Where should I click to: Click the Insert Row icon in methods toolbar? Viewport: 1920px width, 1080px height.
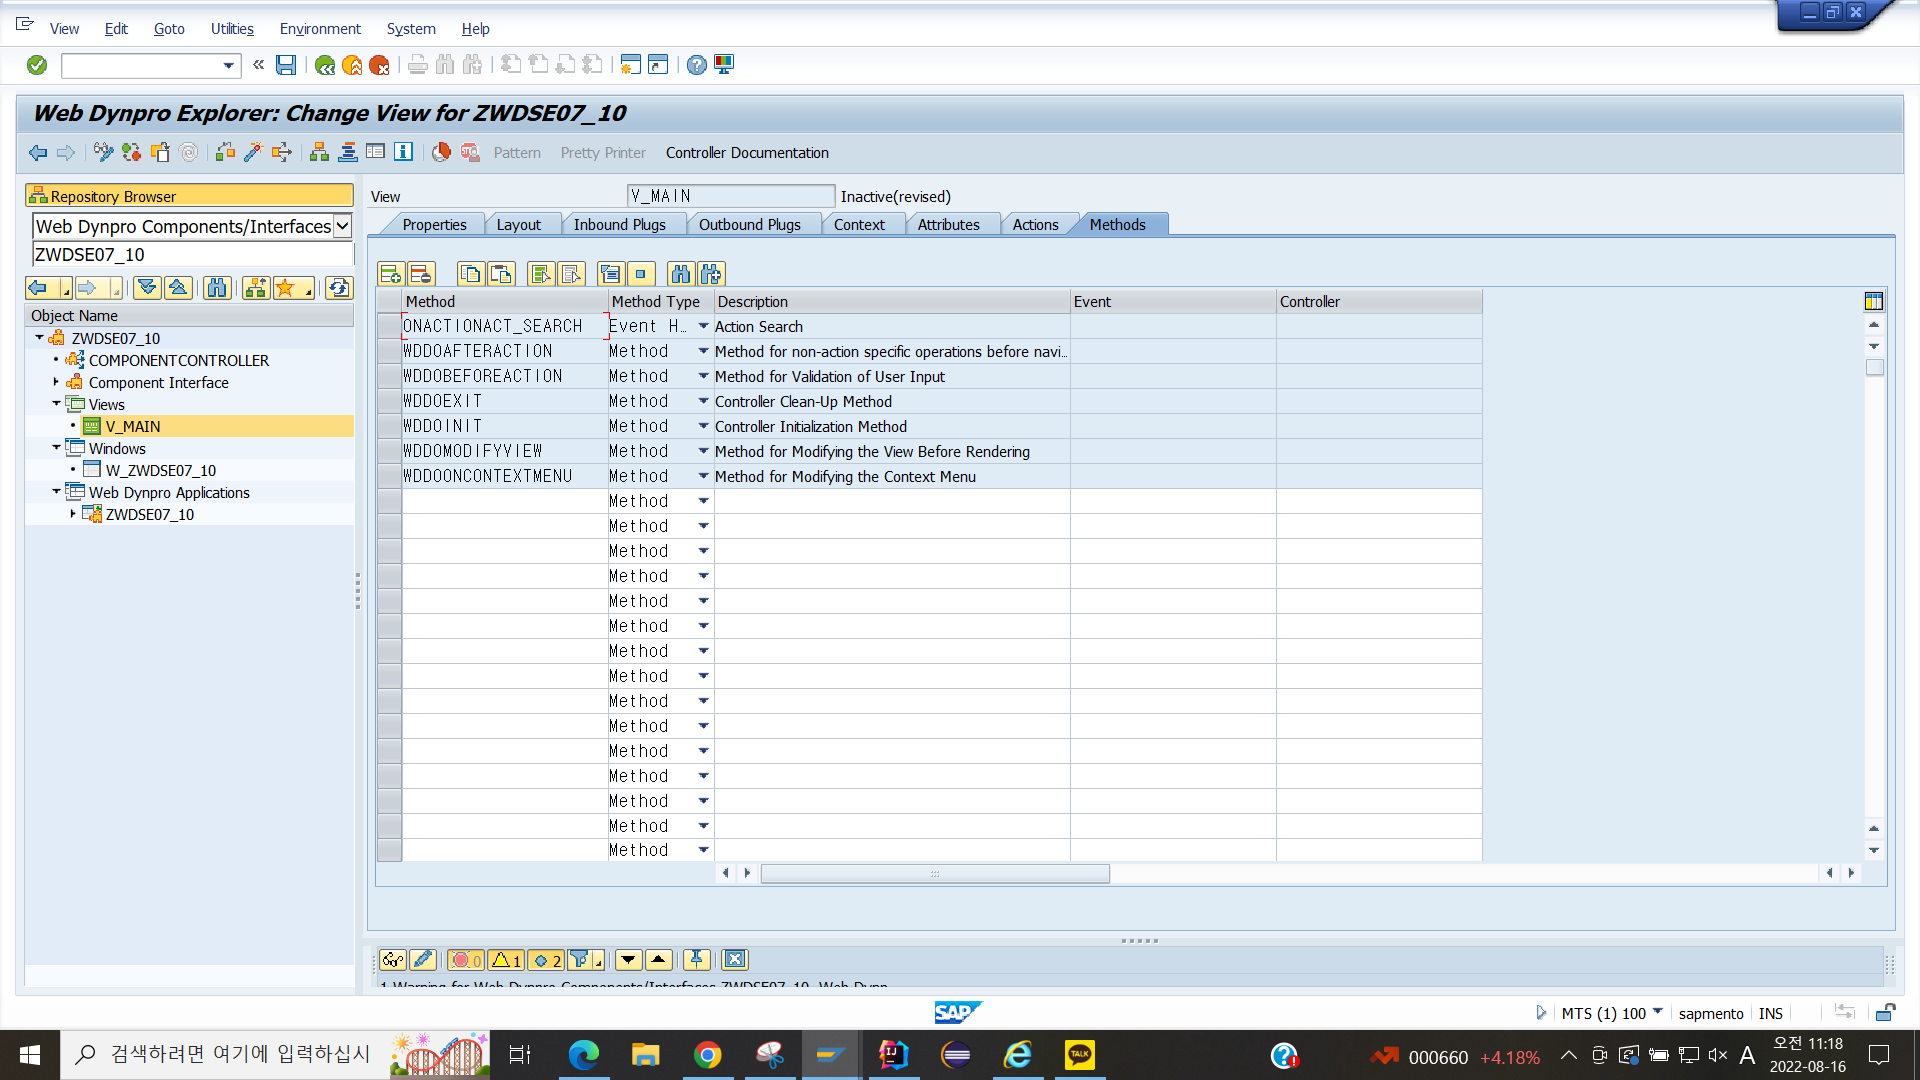391,274
